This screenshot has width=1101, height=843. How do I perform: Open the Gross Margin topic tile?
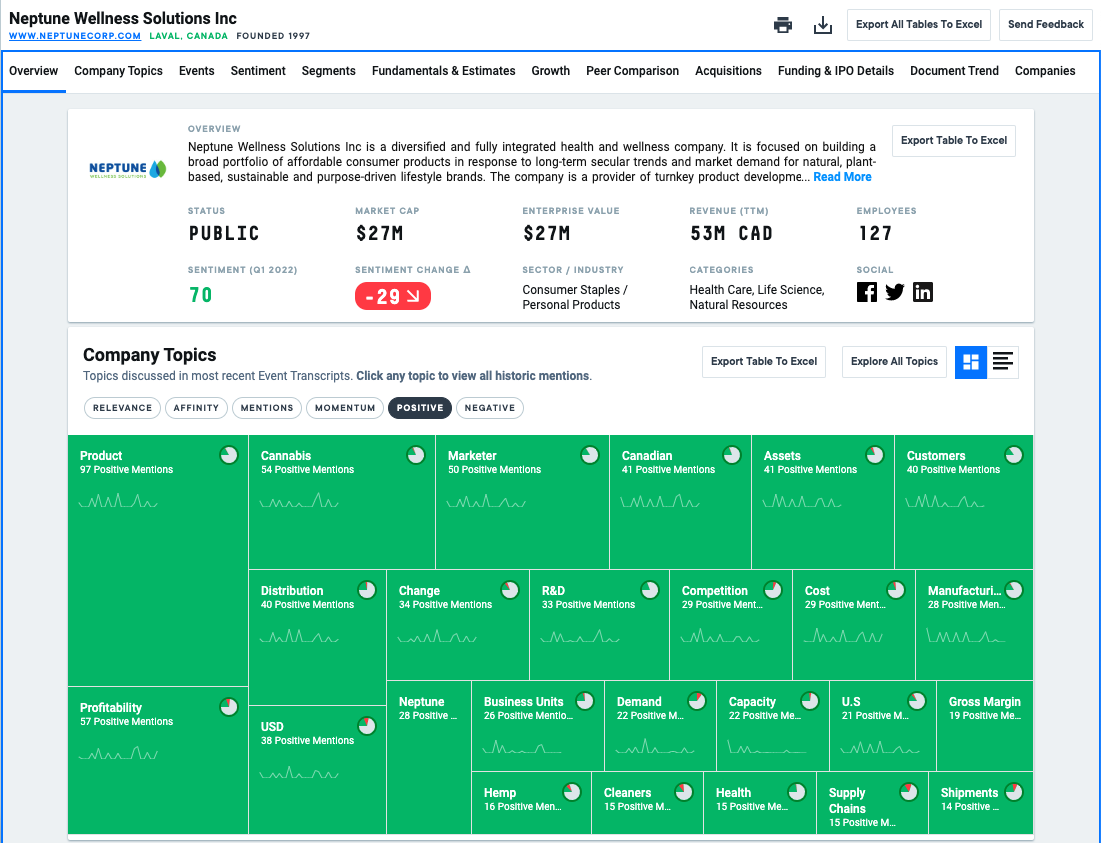click(984, 726)
